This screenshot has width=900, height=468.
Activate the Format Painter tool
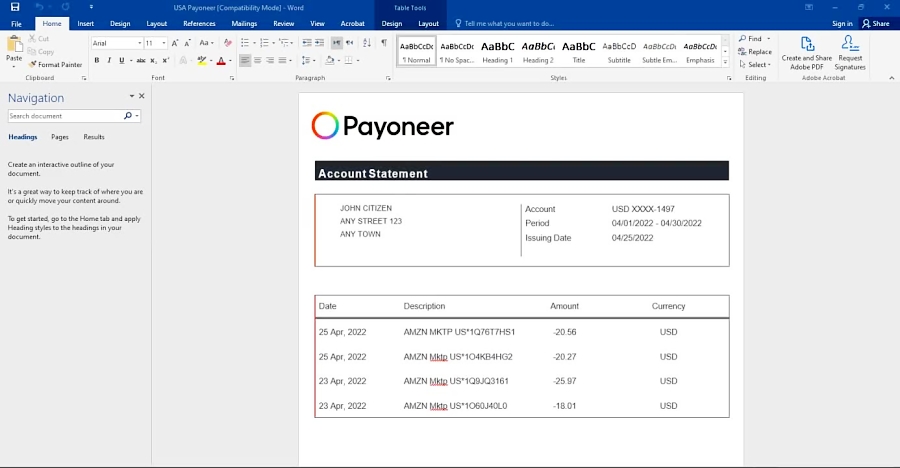pos(55,64)
